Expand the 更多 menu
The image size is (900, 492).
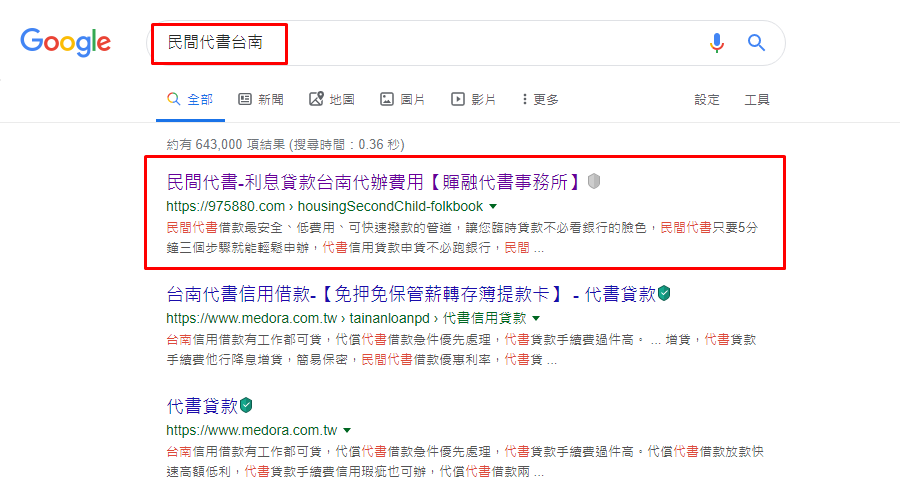click(540, 99)
